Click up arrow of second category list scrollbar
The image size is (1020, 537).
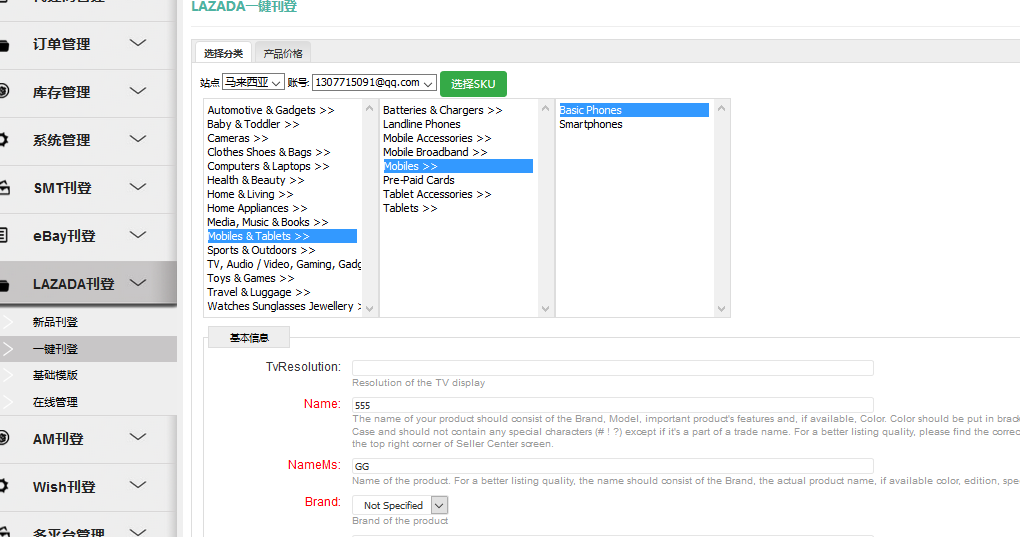pos(545,109)
